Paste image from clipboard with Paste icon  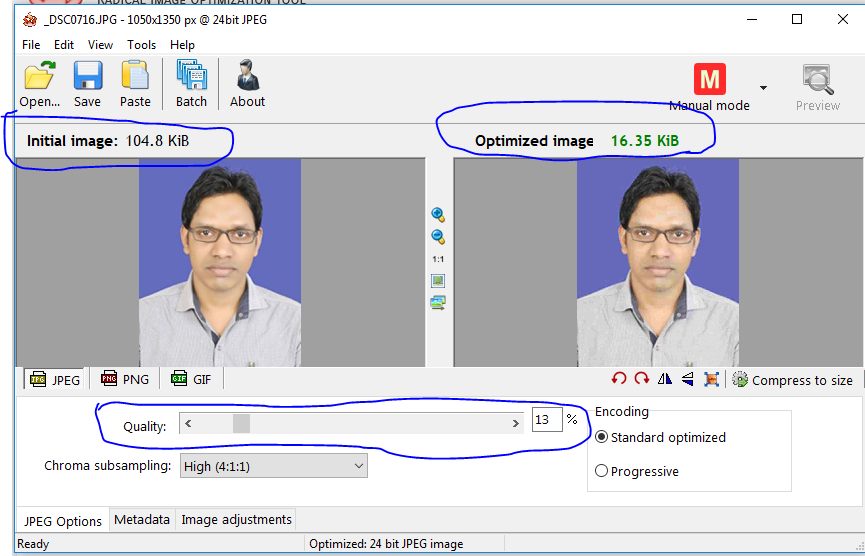click(x=135, y=84)
